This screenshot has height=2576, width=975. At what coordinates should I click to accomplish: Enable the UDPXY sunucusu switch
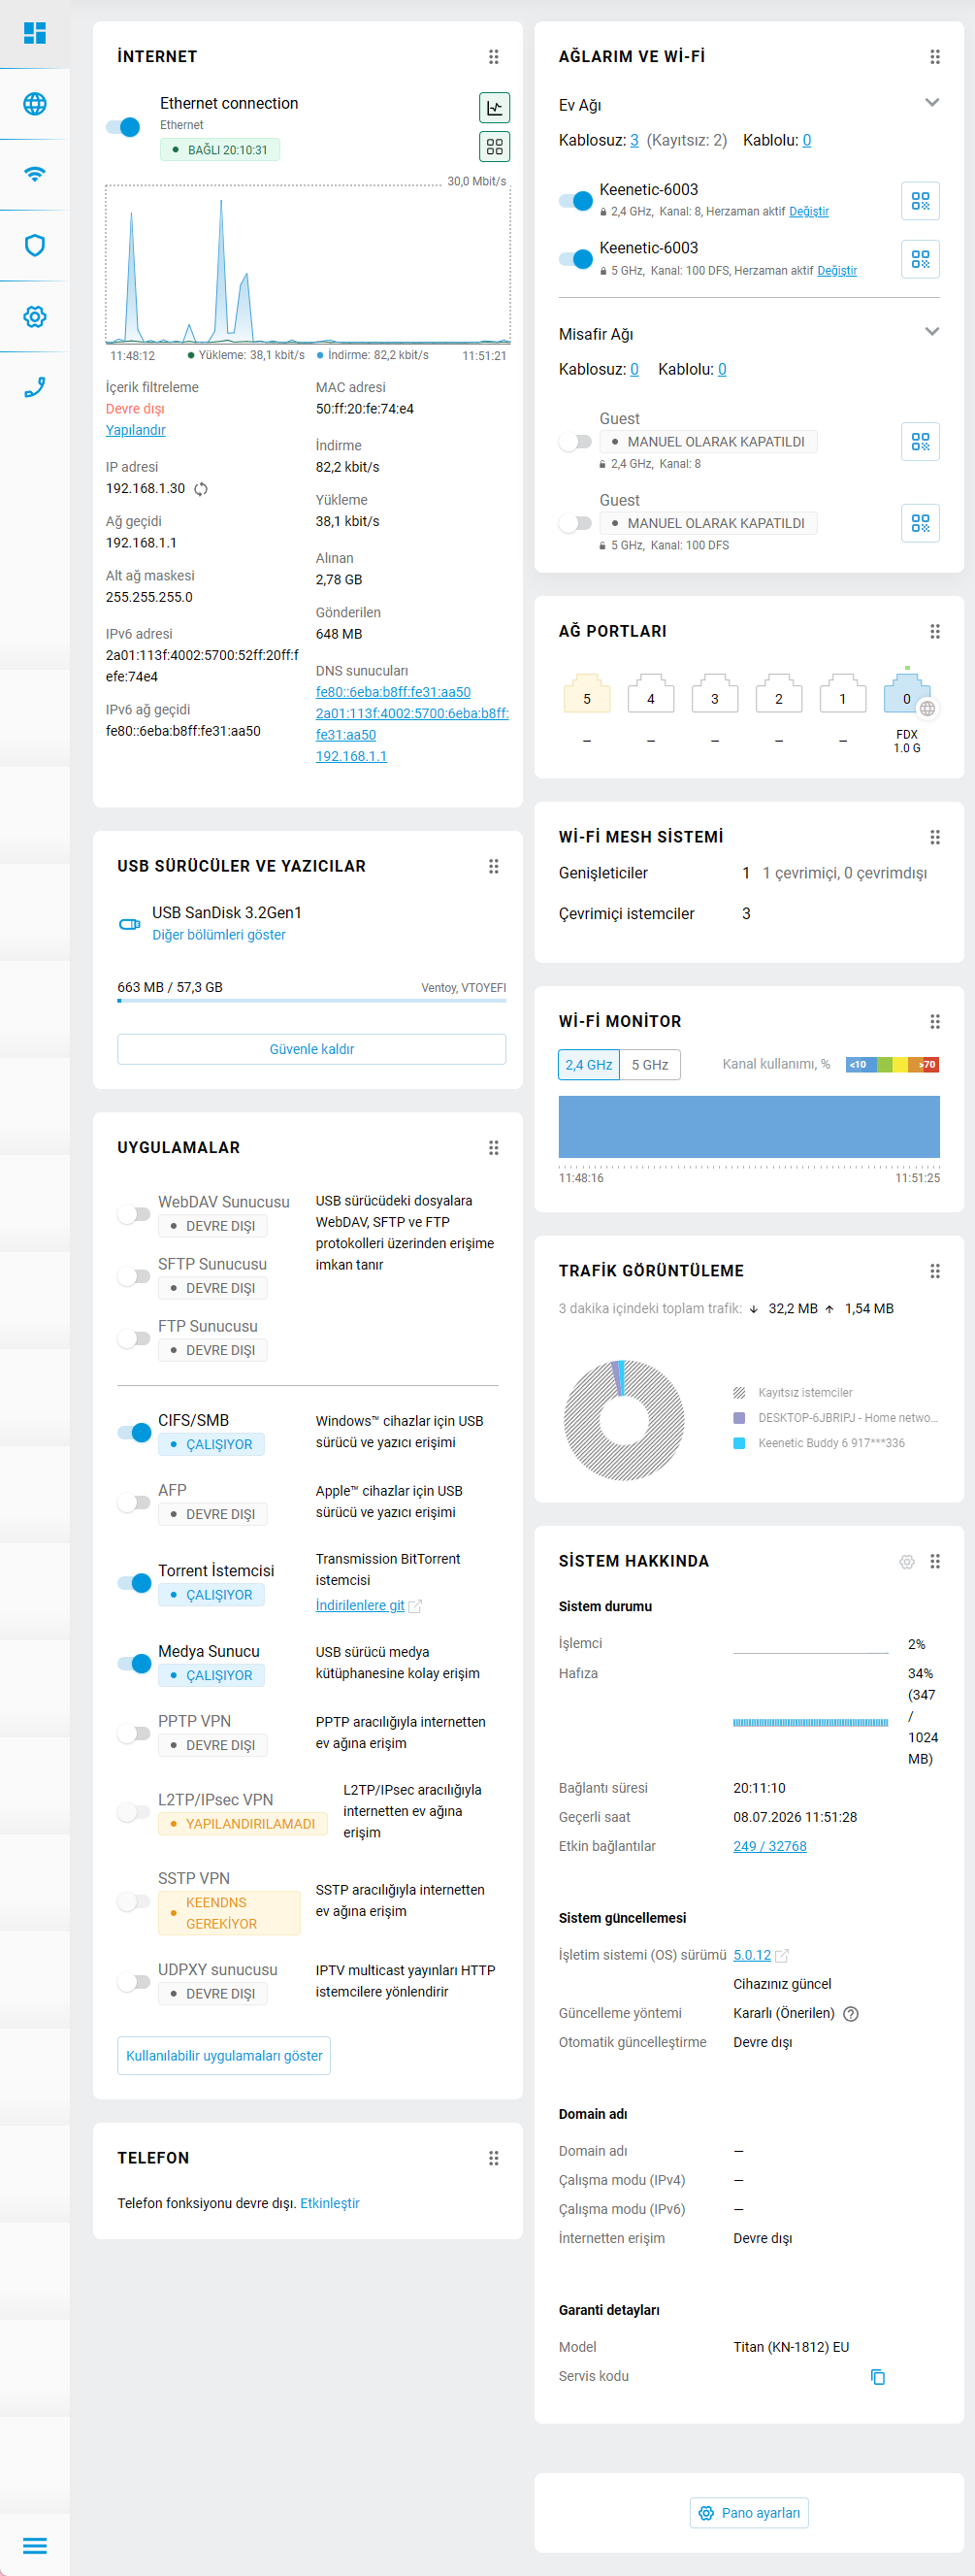click(134, 1981)
